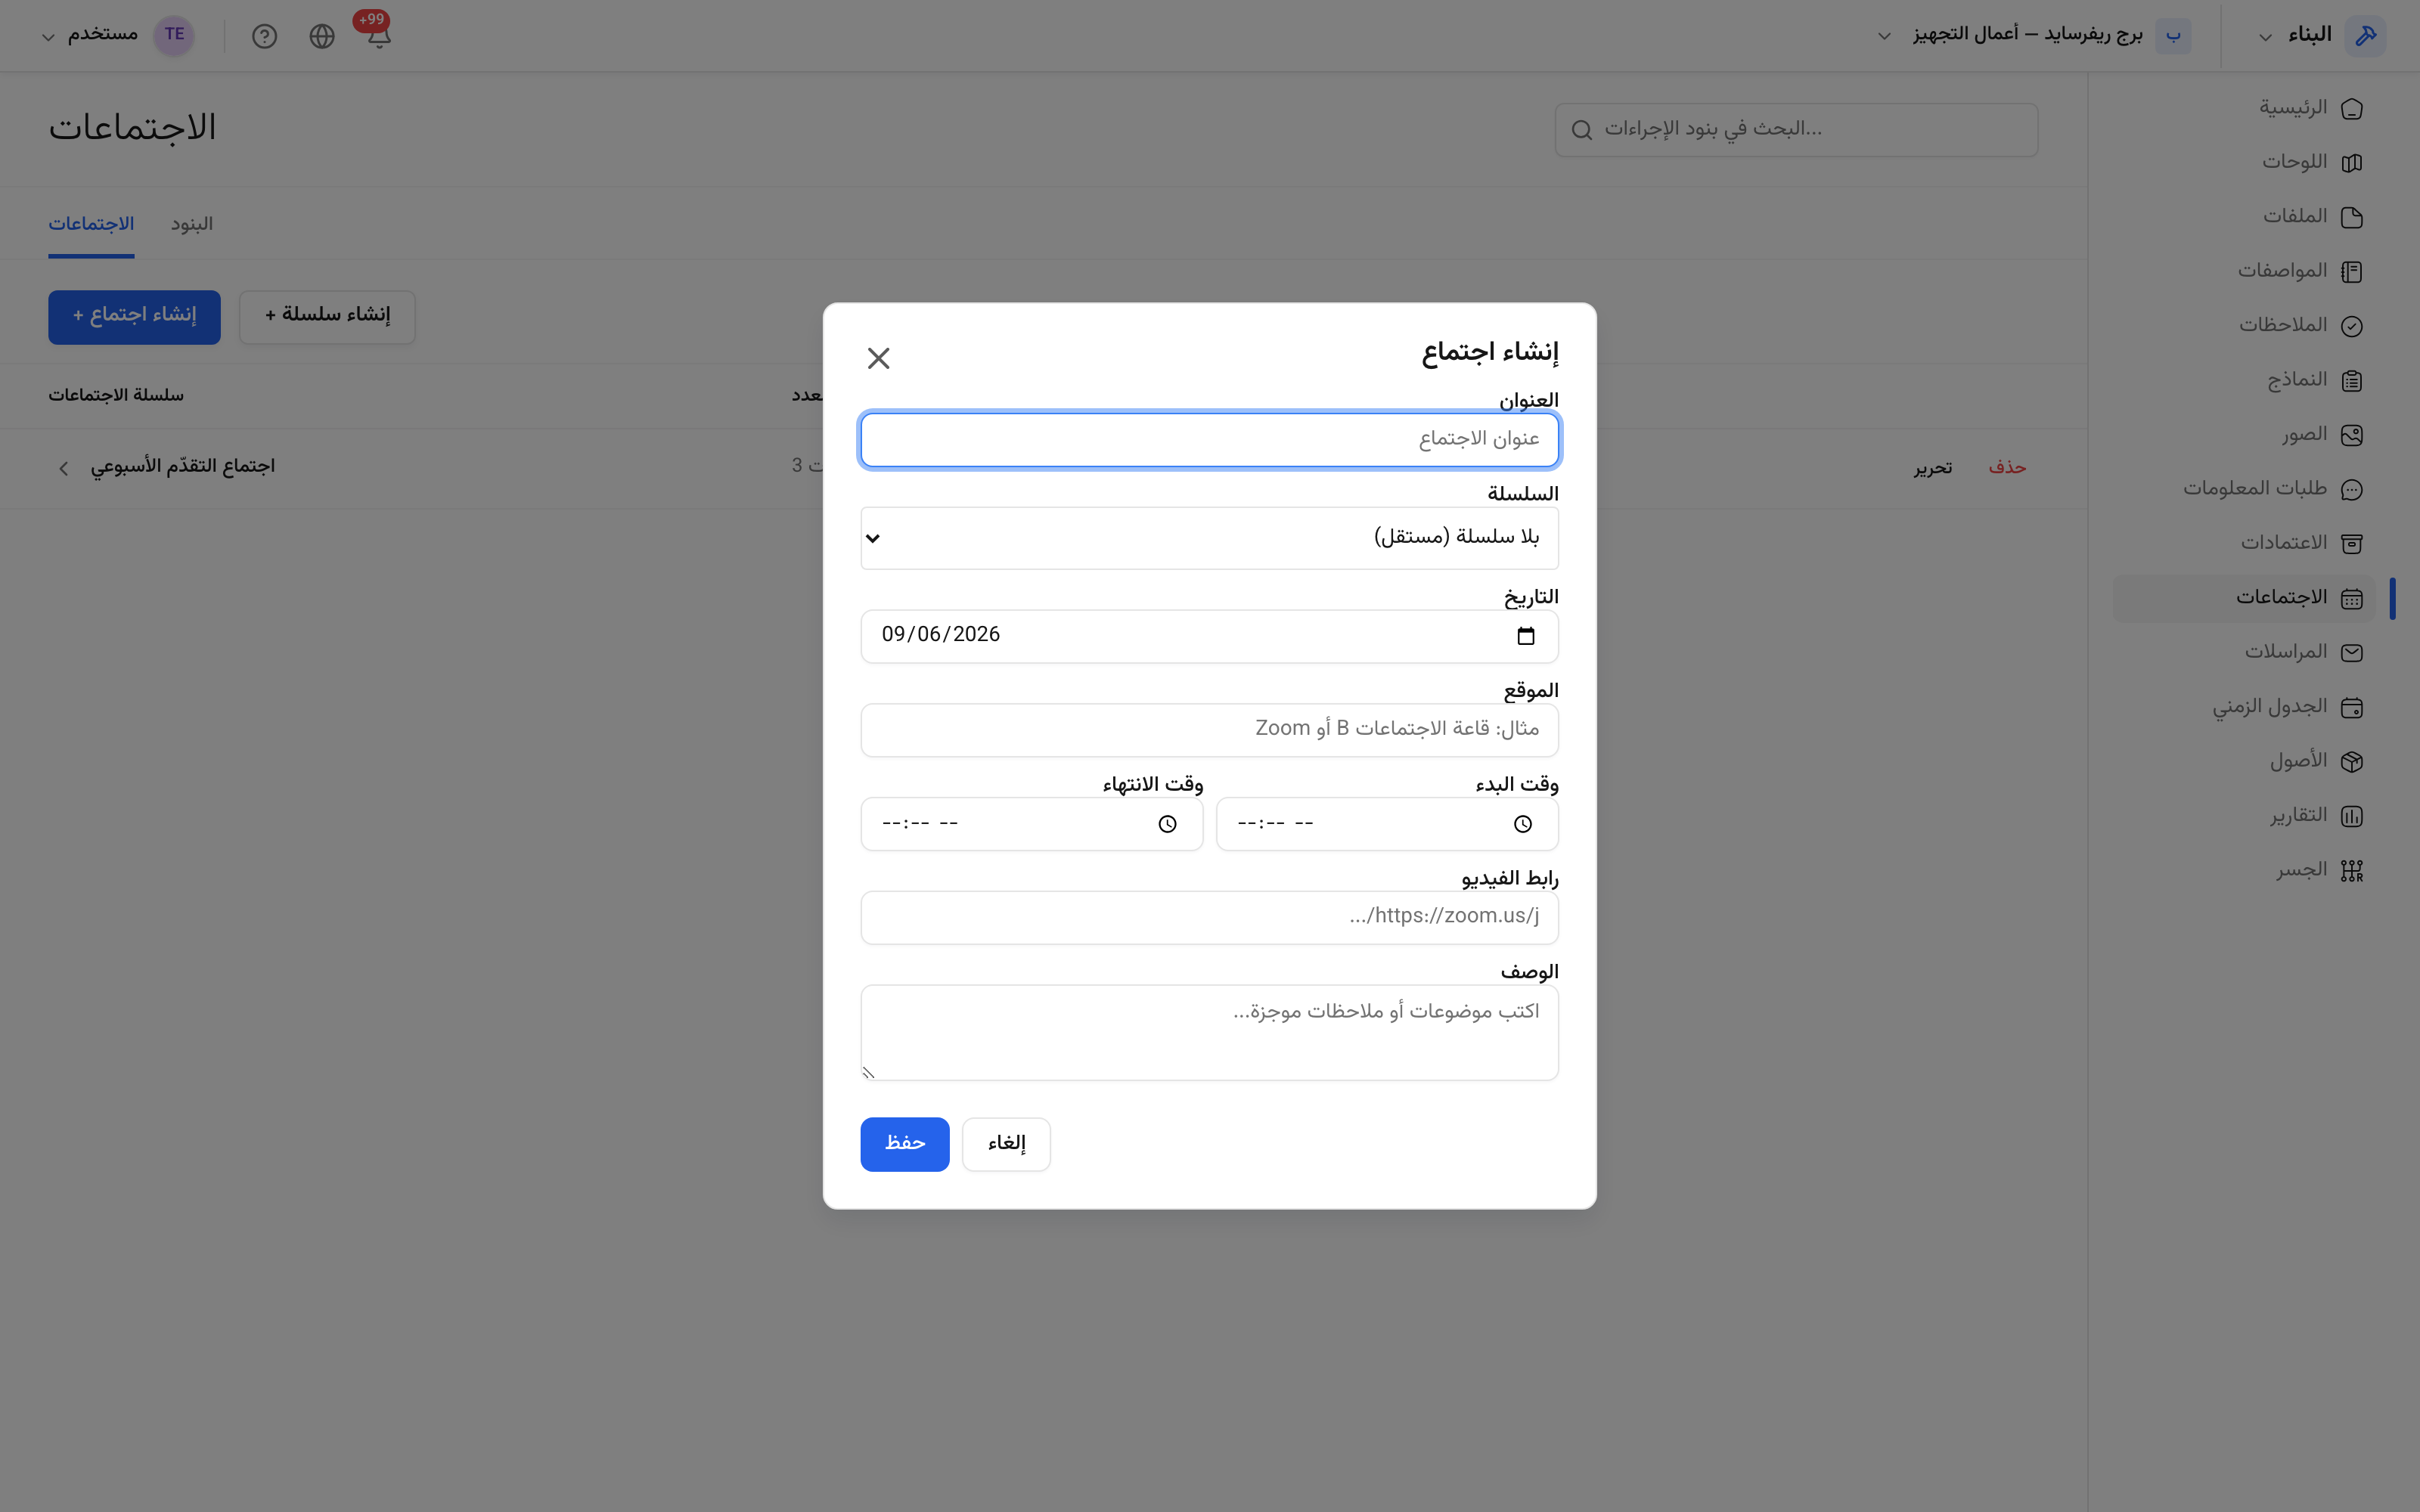Viewport: 2420px width, 1512px height.
Task: Expand the اجتماع التقدّم الأسبوعي series row
Action: [x=63, y=468]
